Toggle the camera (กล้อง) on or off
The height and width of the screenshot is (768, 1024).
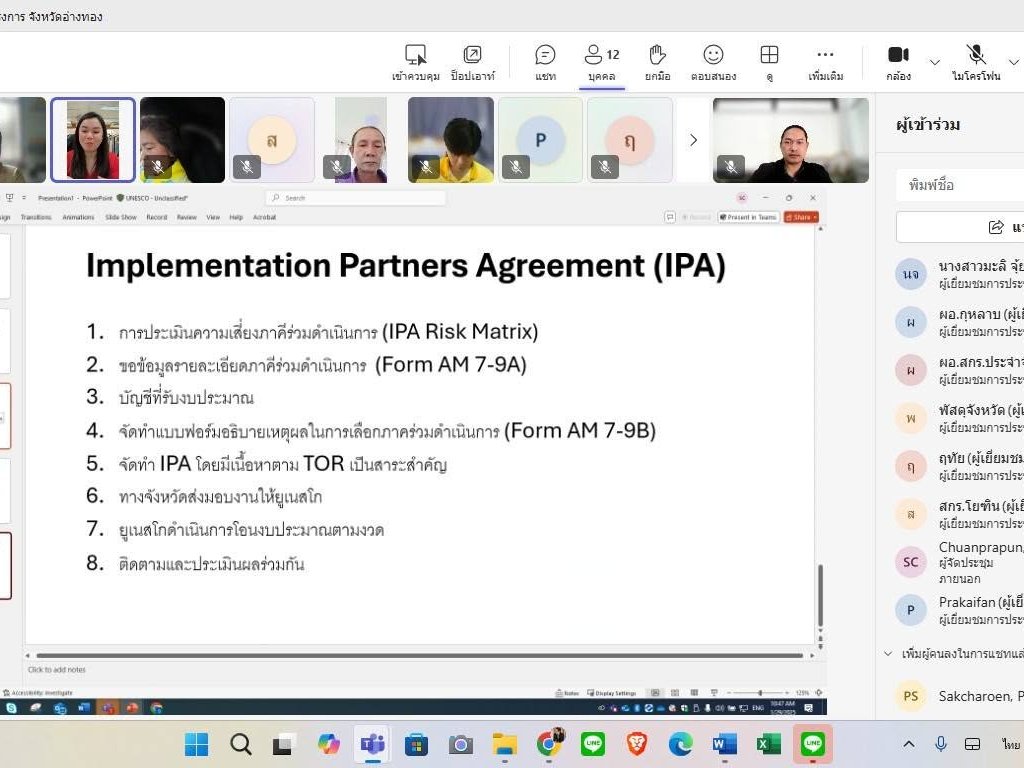coord(899,63)
